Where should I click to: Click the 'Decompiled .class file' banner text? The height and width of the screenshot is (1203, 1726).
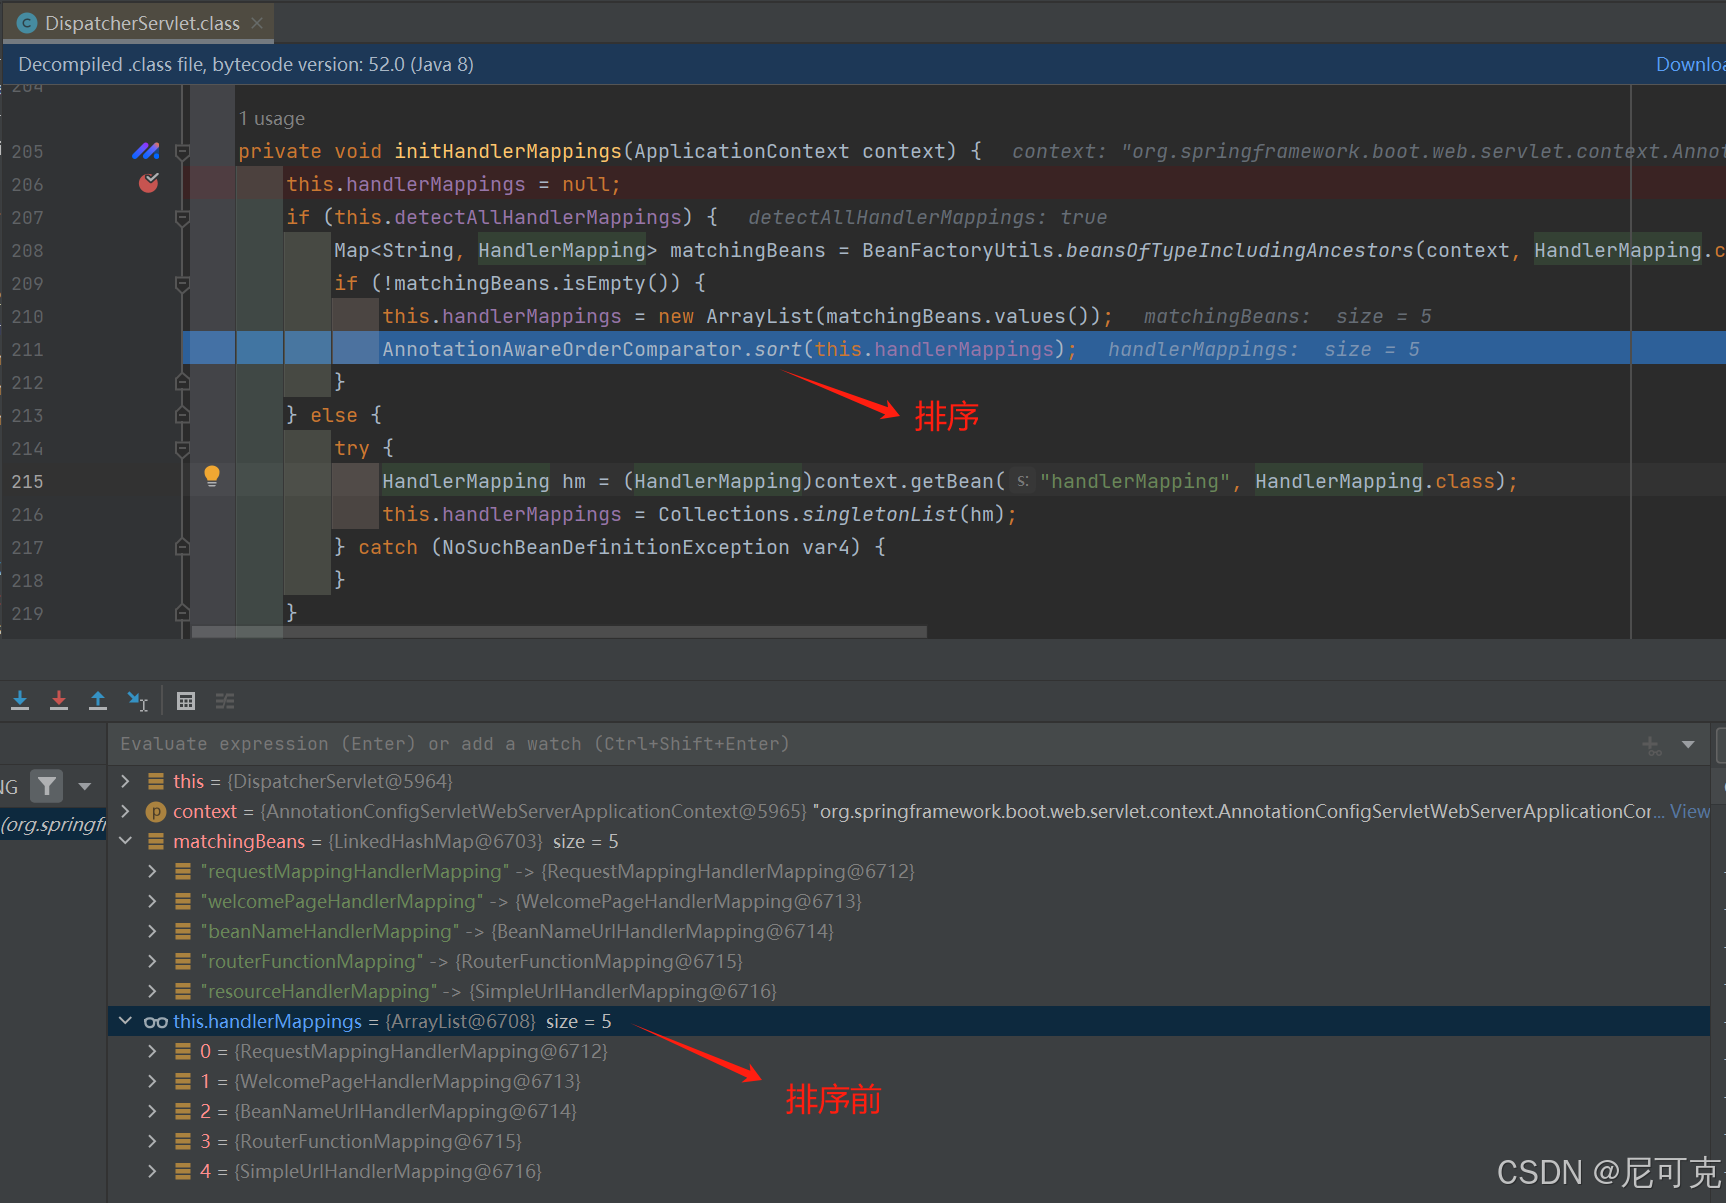(246, 64)
